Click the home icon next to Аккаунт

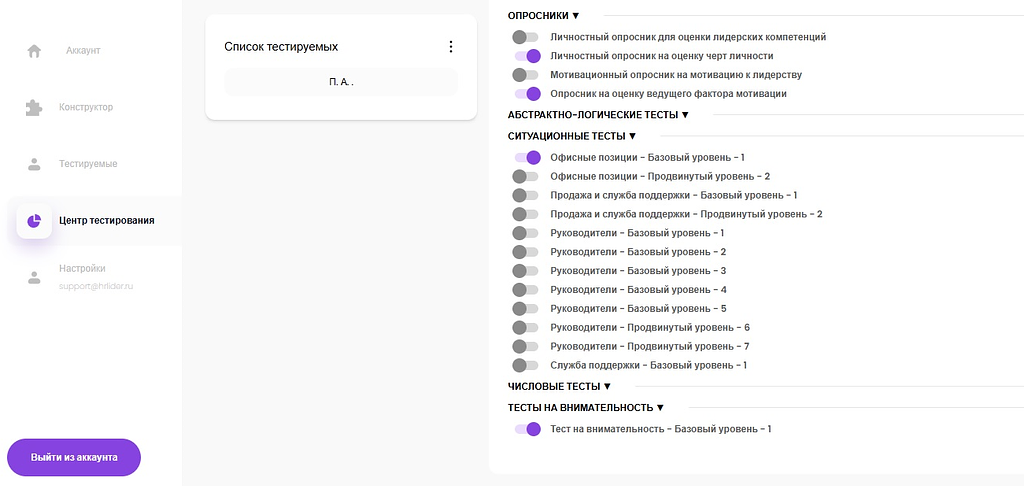pyautogui.click(x=34, y=51)
